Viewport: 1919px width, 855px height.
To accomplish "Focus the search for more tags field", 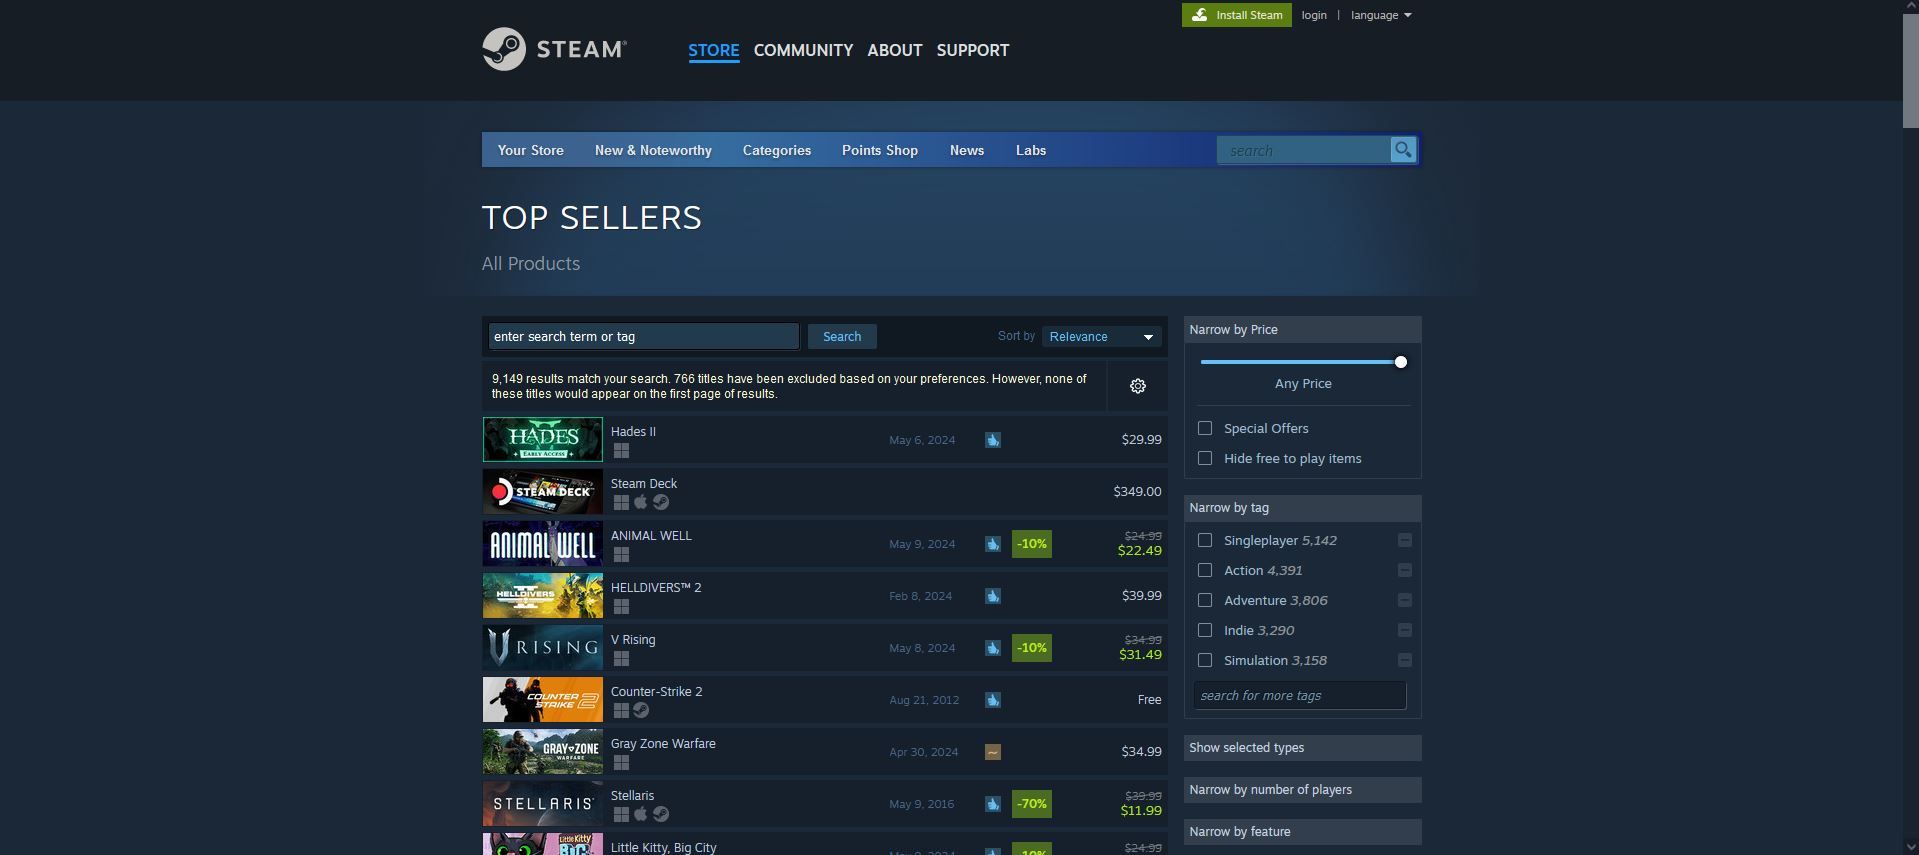I will [x=1300, y=696].
